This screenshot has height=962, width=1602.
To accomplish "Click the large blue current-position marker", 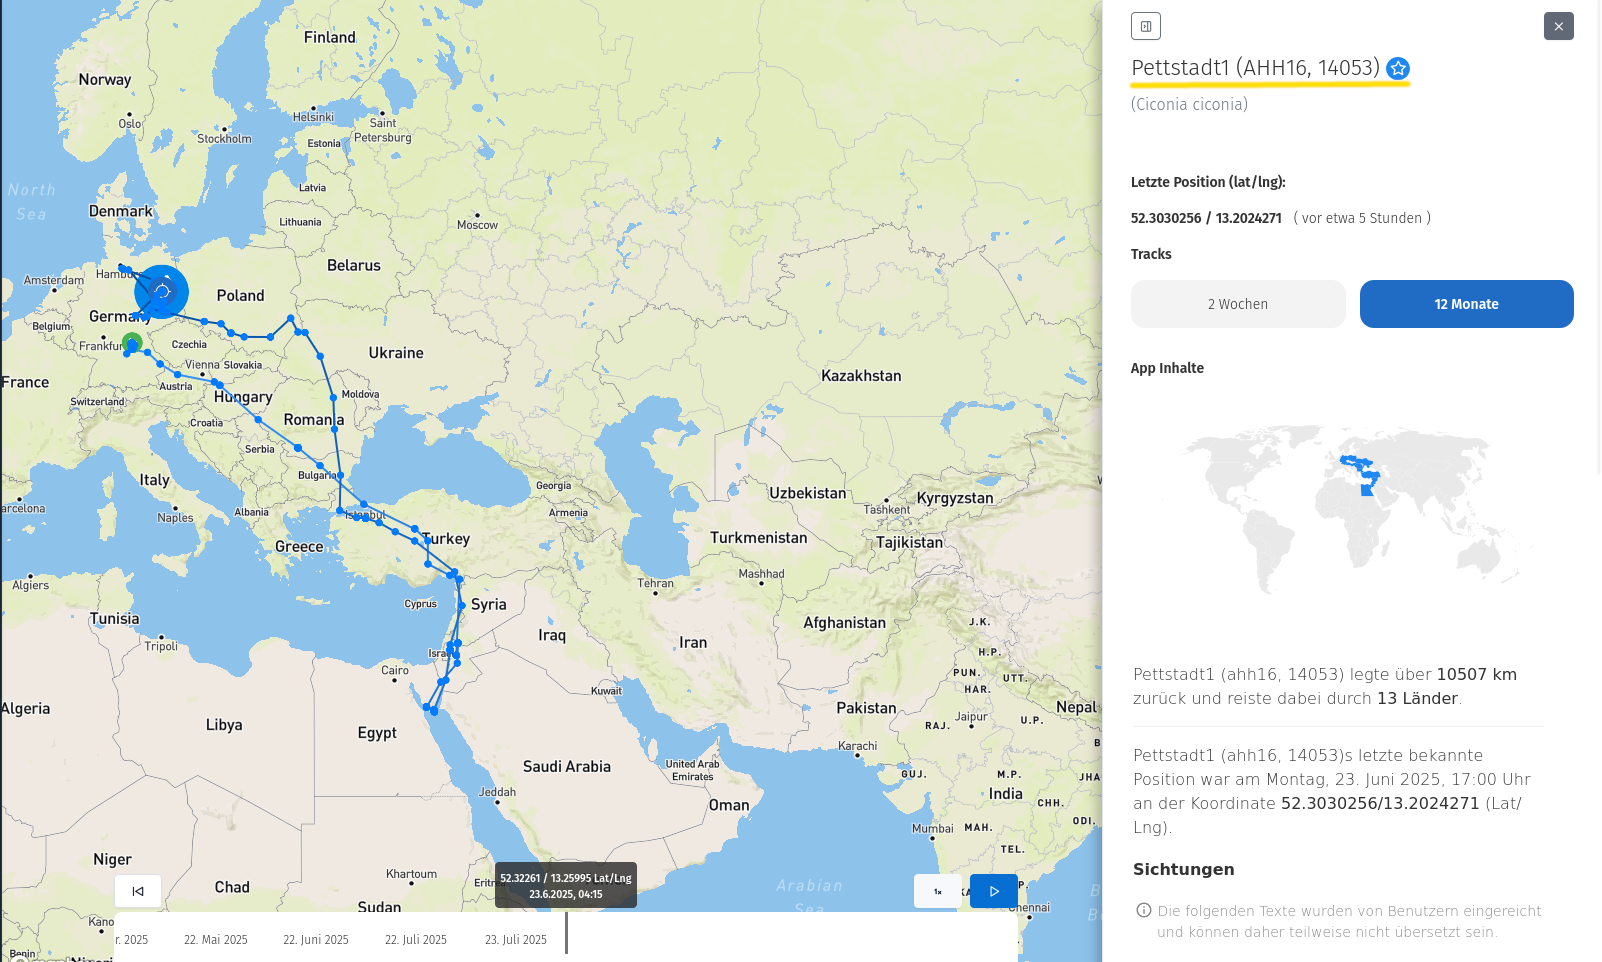I will pyautogui.click(x=162, y=291).
